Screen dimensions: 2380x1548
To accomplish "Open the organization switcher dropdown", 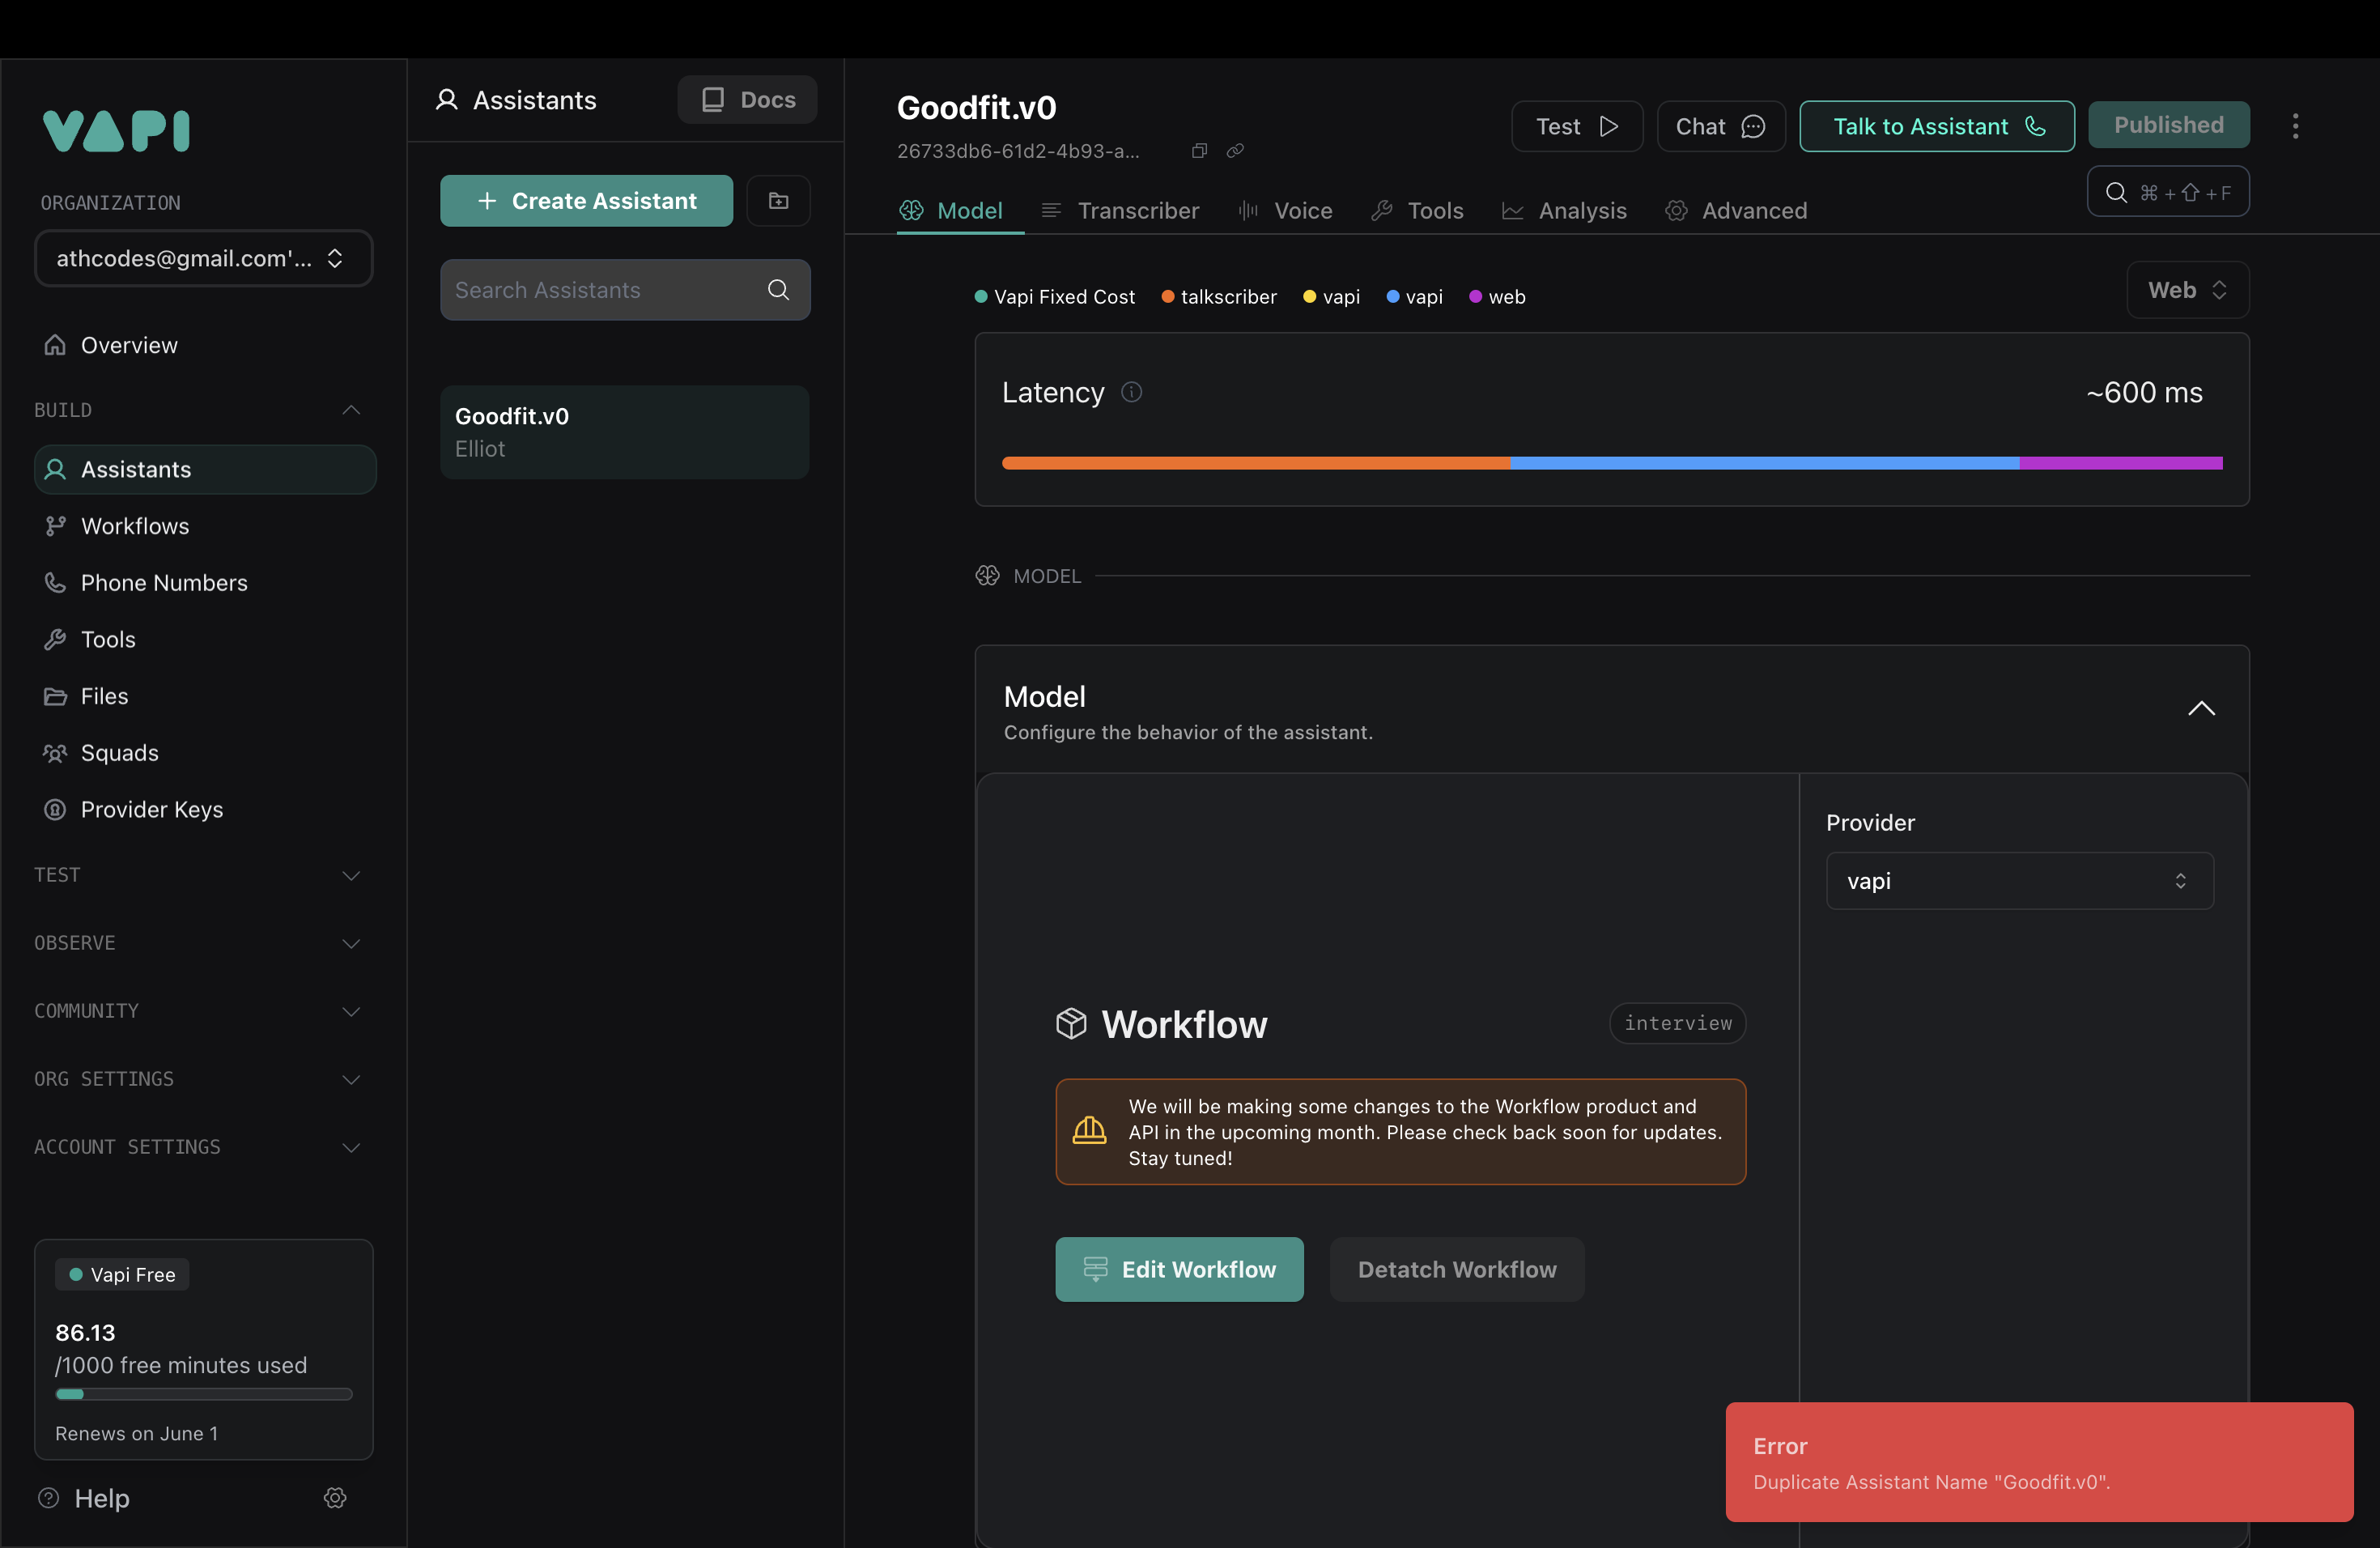I will coord(203,259).
